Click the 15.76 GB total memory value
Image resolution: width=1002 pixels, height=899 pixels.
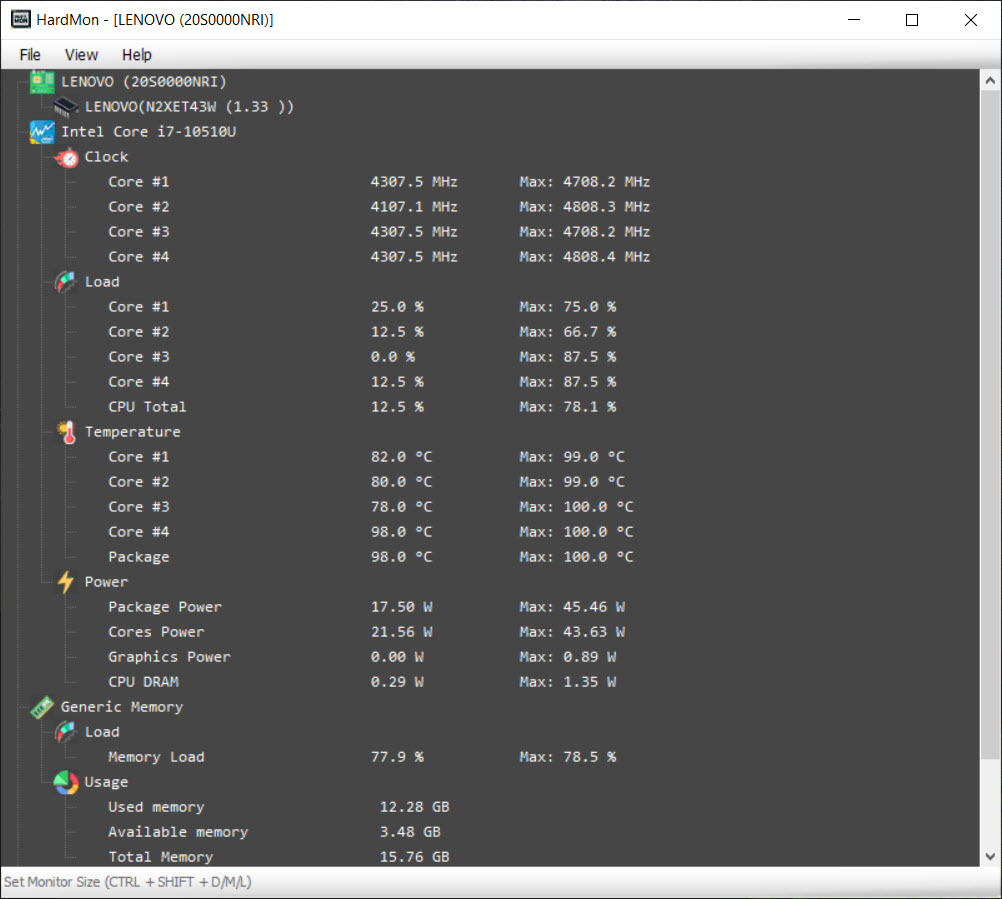coord(414,857)
